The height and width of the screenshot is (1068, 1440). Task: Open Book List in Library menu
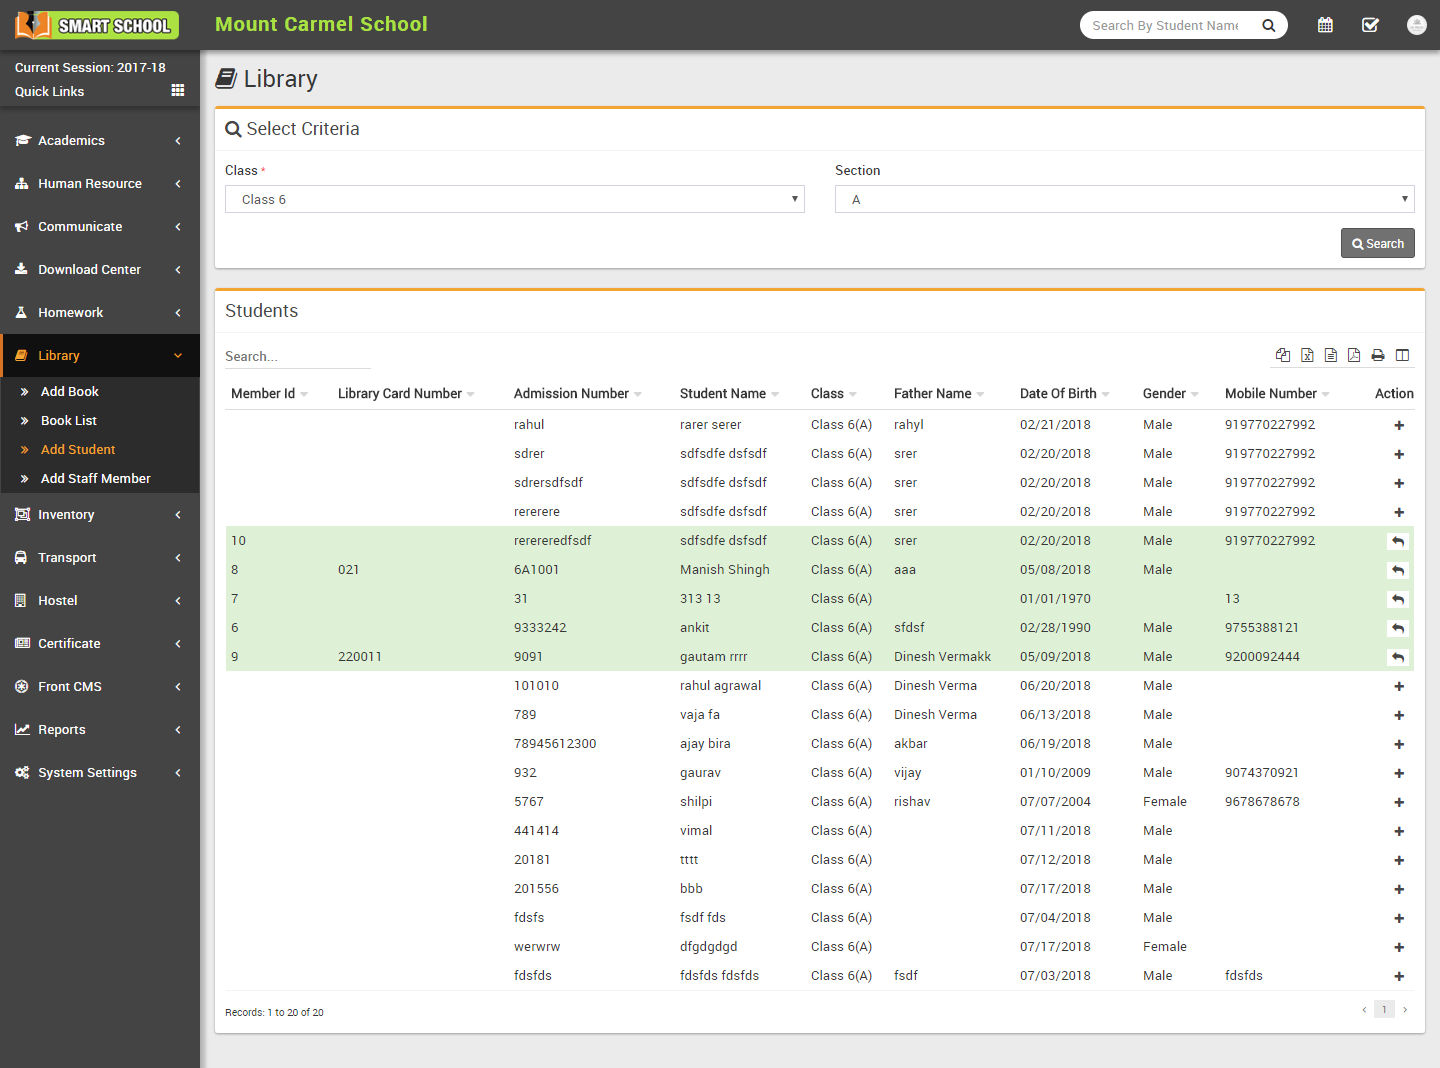click(69, 421)
